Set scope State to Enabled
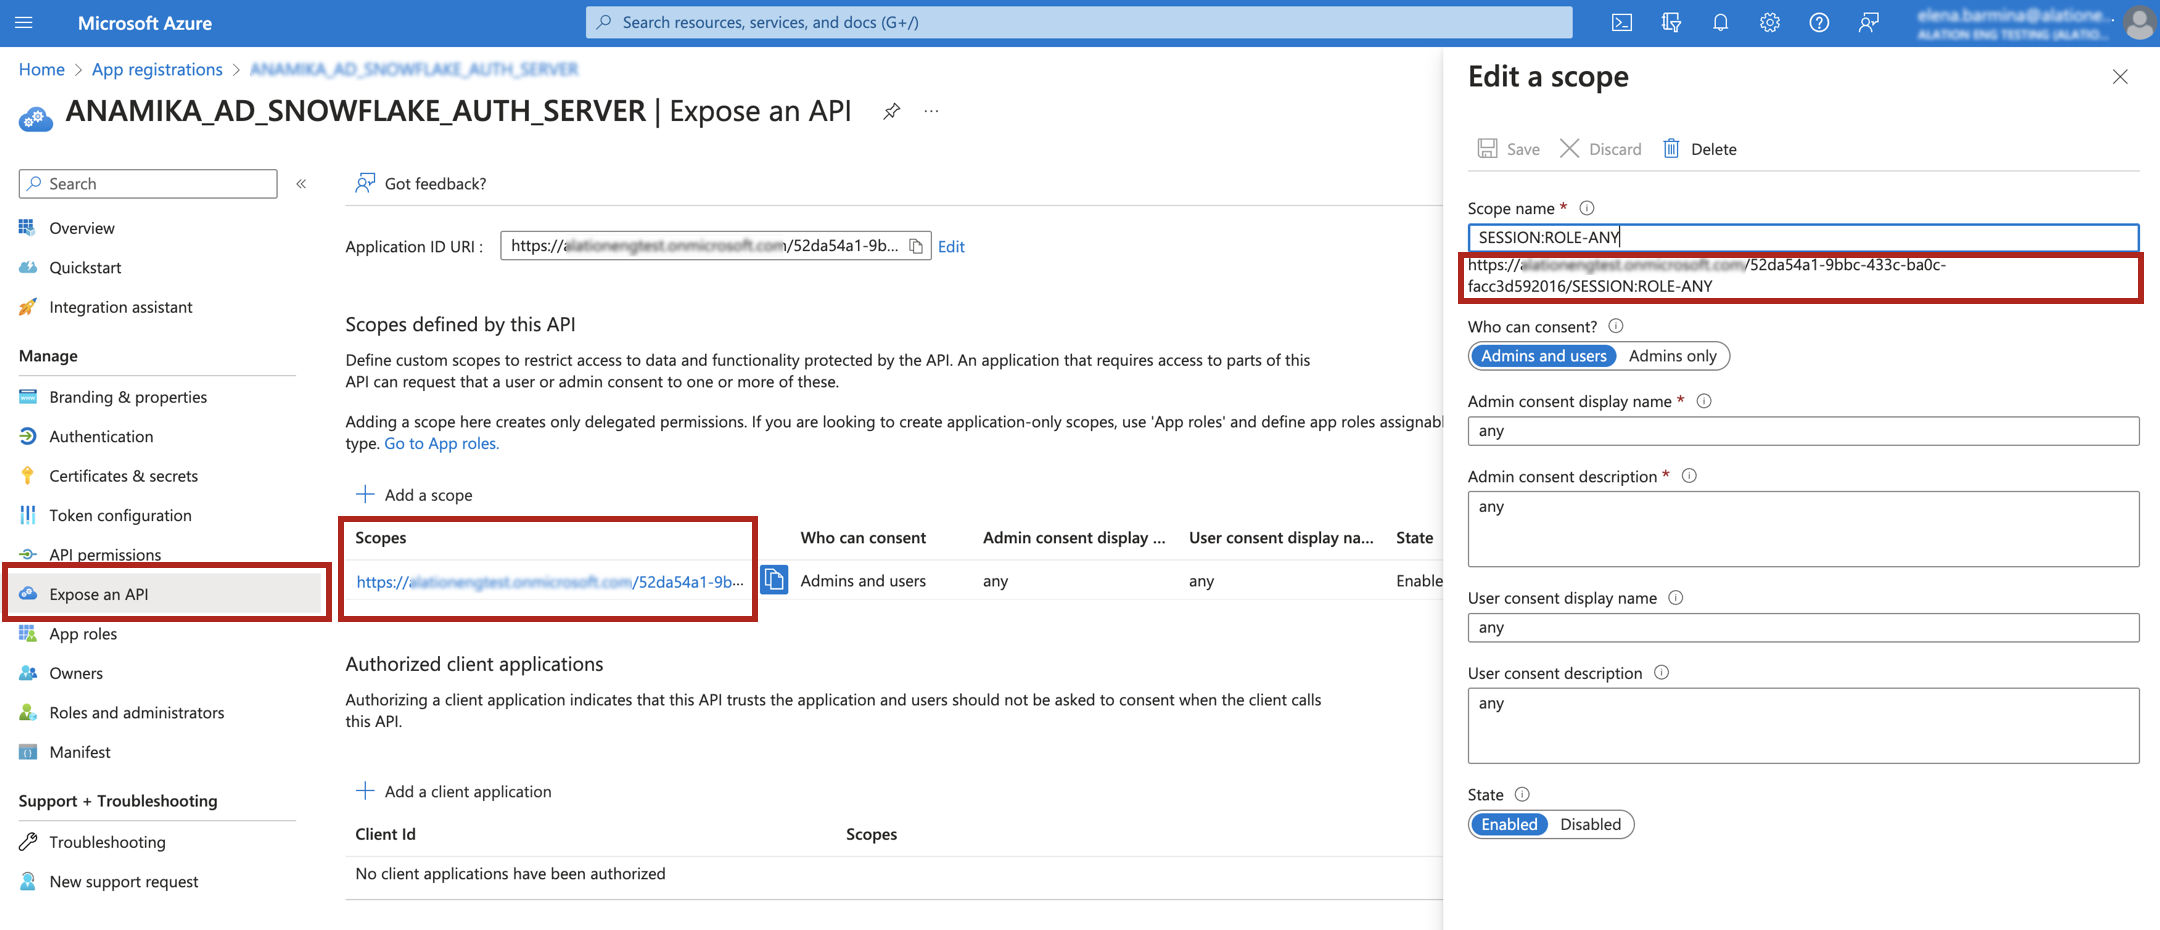 (1509, 824)
